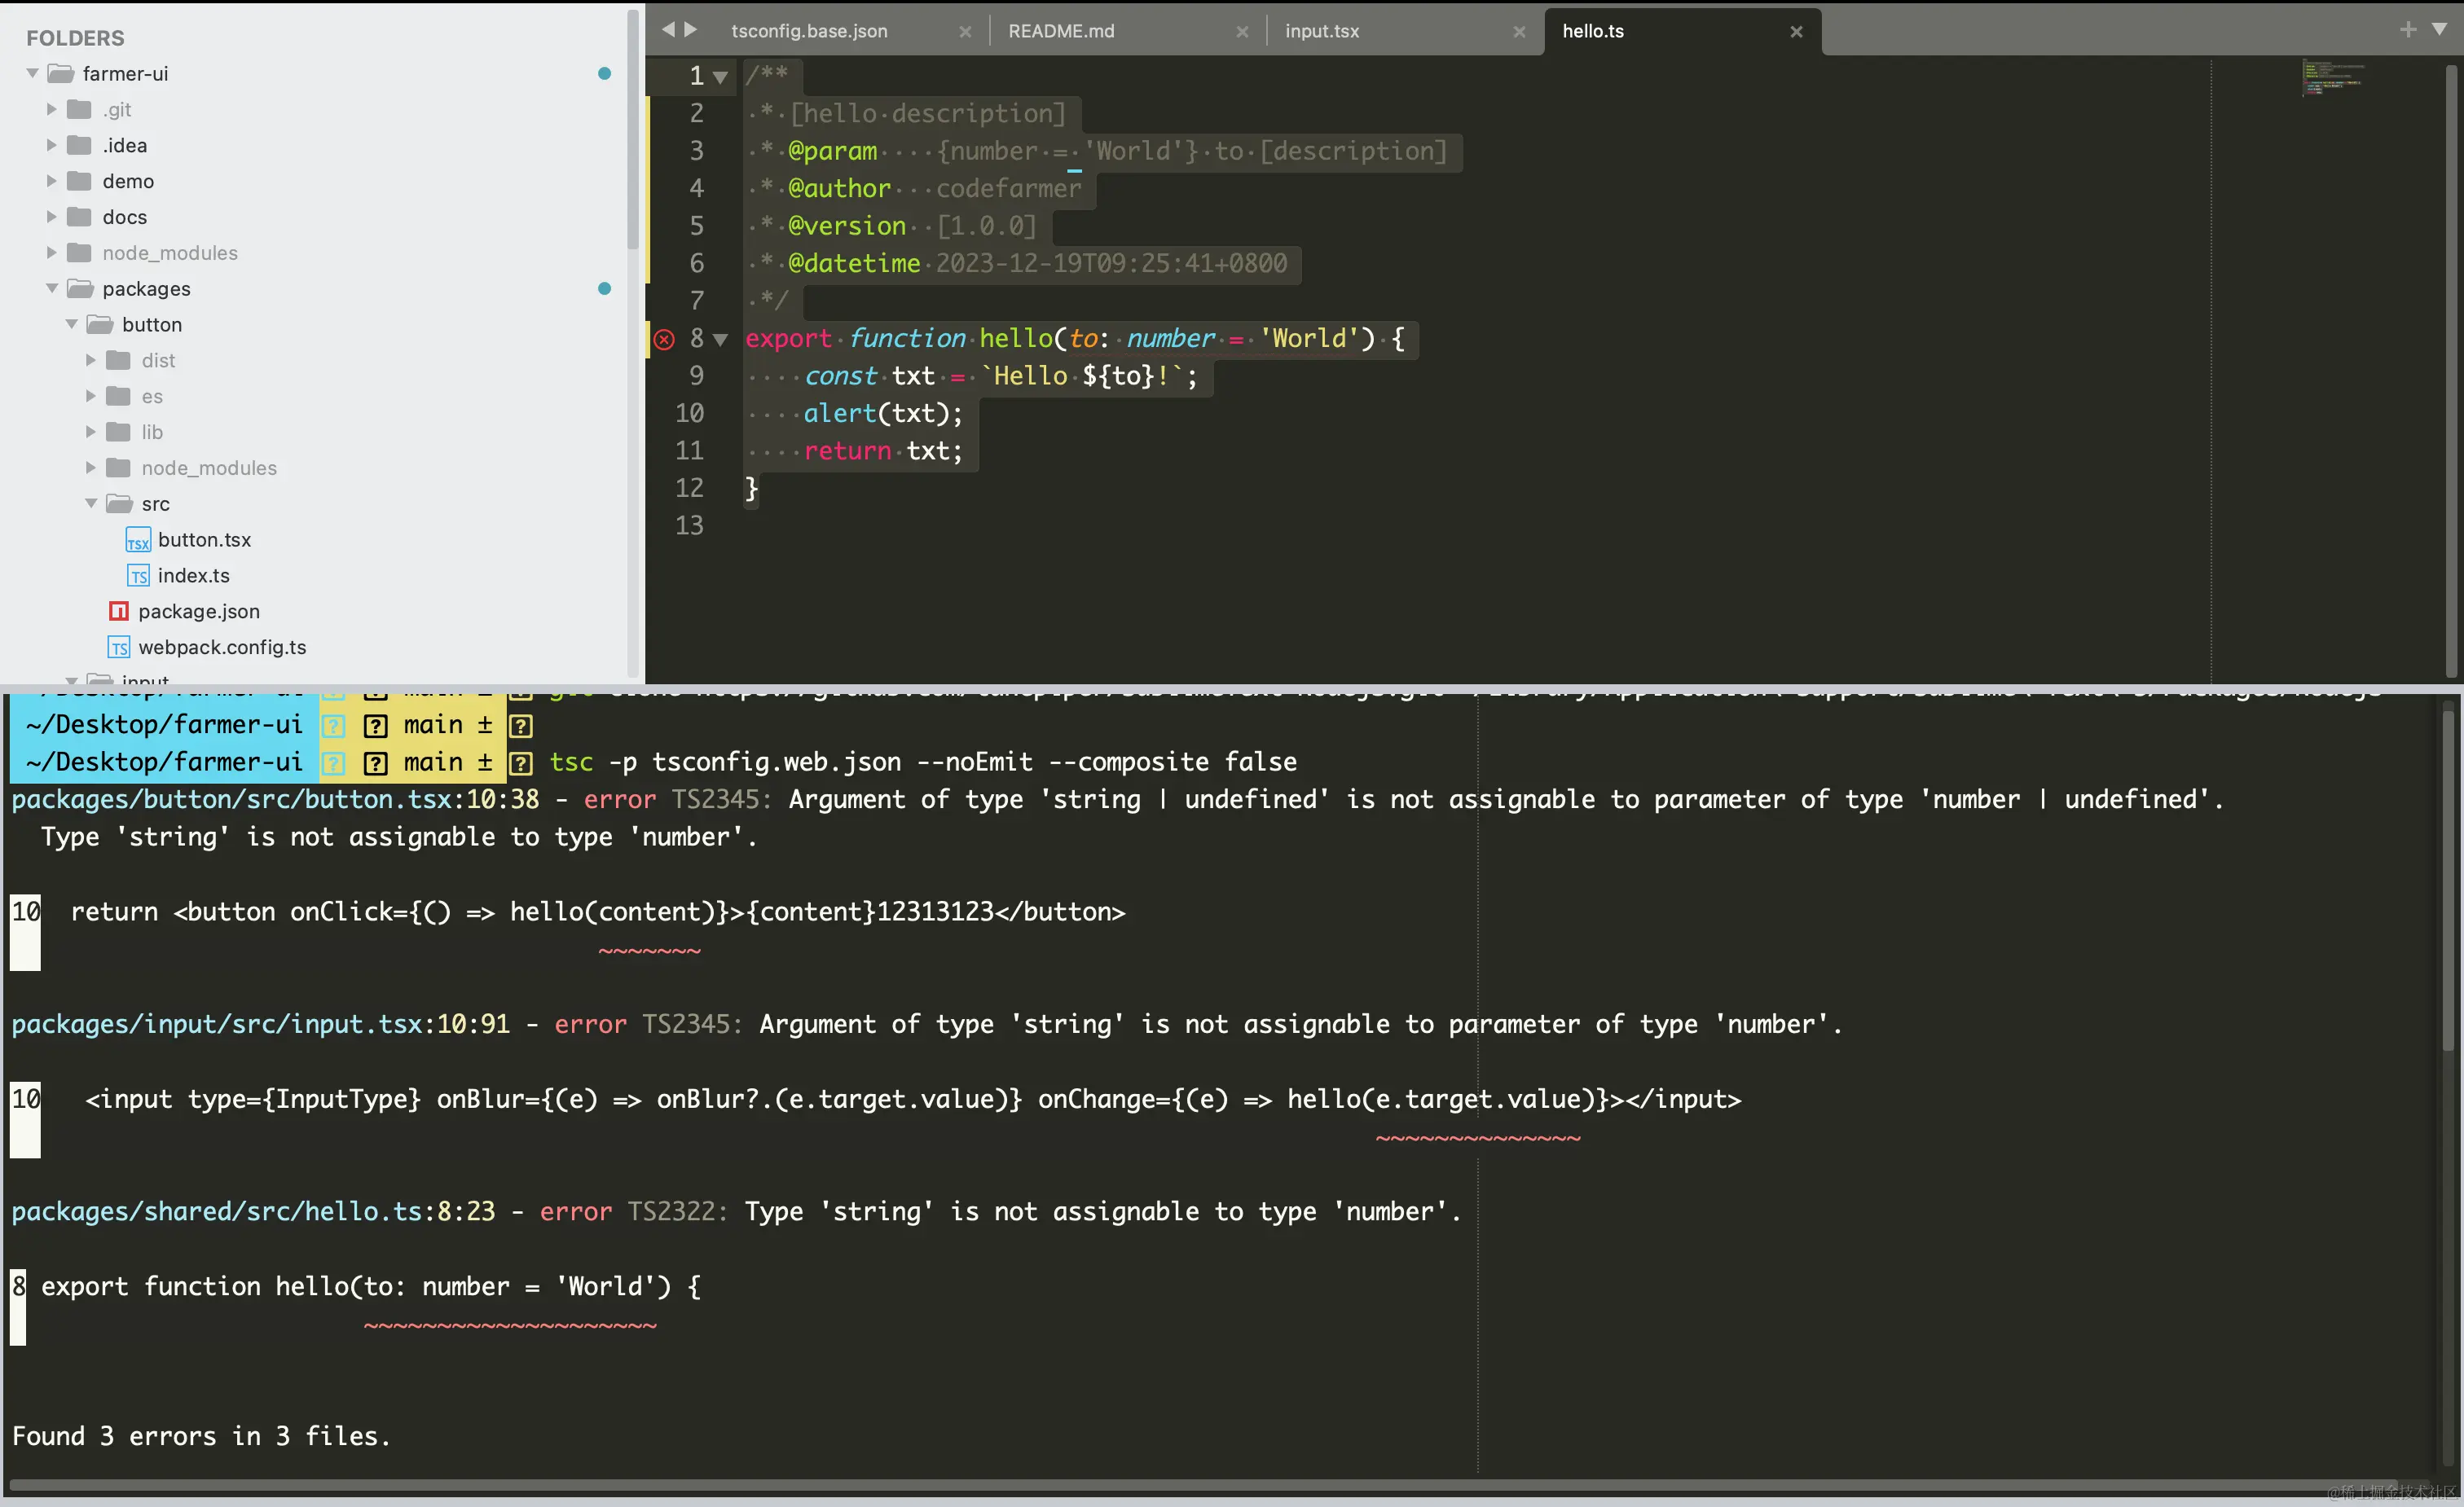Expand the .idea folder arrow
Image resolution: width=2464 pixels, height=1507 pixels.
pos(52,145)
